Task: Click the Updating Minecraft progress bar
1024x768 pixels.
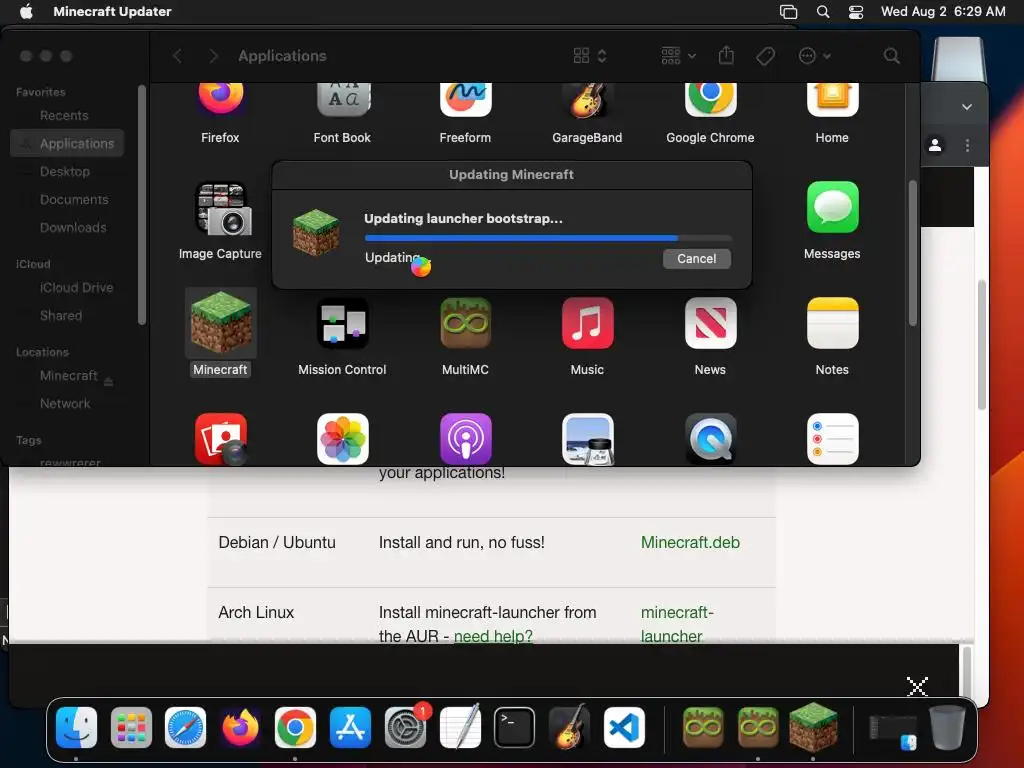Action: coord(548,238)
